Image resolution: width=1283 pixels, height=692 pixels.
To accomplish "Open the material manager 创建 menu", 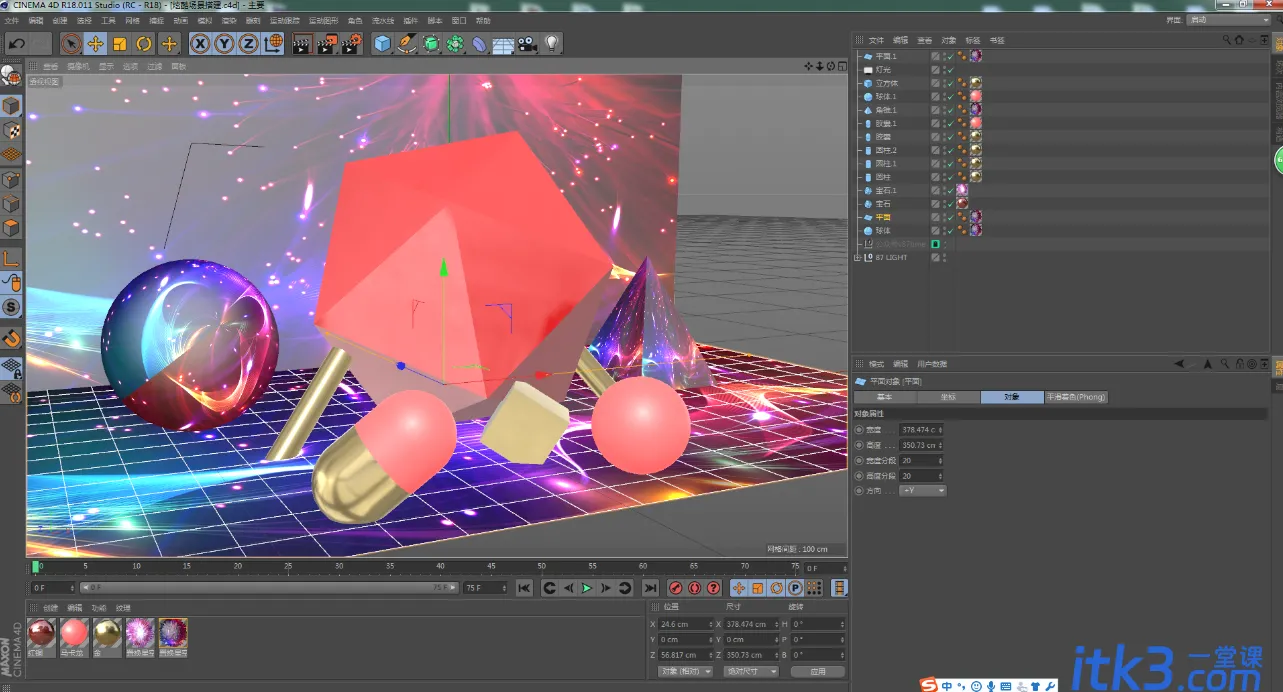I will (x=50, y=608).
